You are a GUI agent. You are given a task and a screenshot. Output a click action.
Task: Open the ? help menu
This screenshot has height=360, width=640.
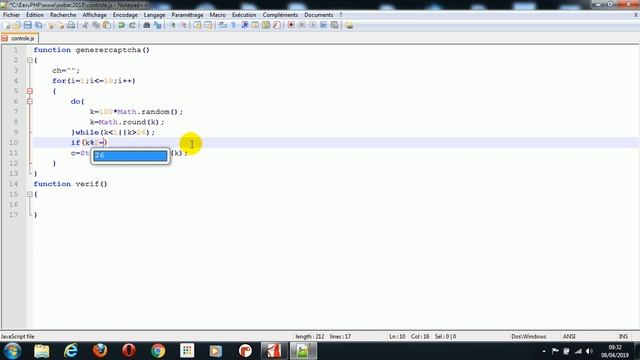point(341,15)
